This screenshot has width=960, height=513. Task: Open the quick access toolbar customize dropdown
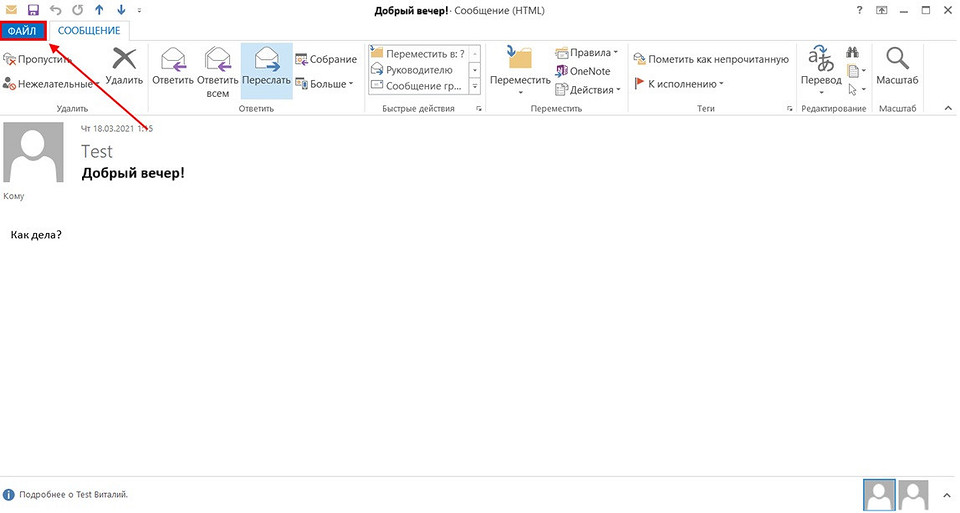point(140,10)
